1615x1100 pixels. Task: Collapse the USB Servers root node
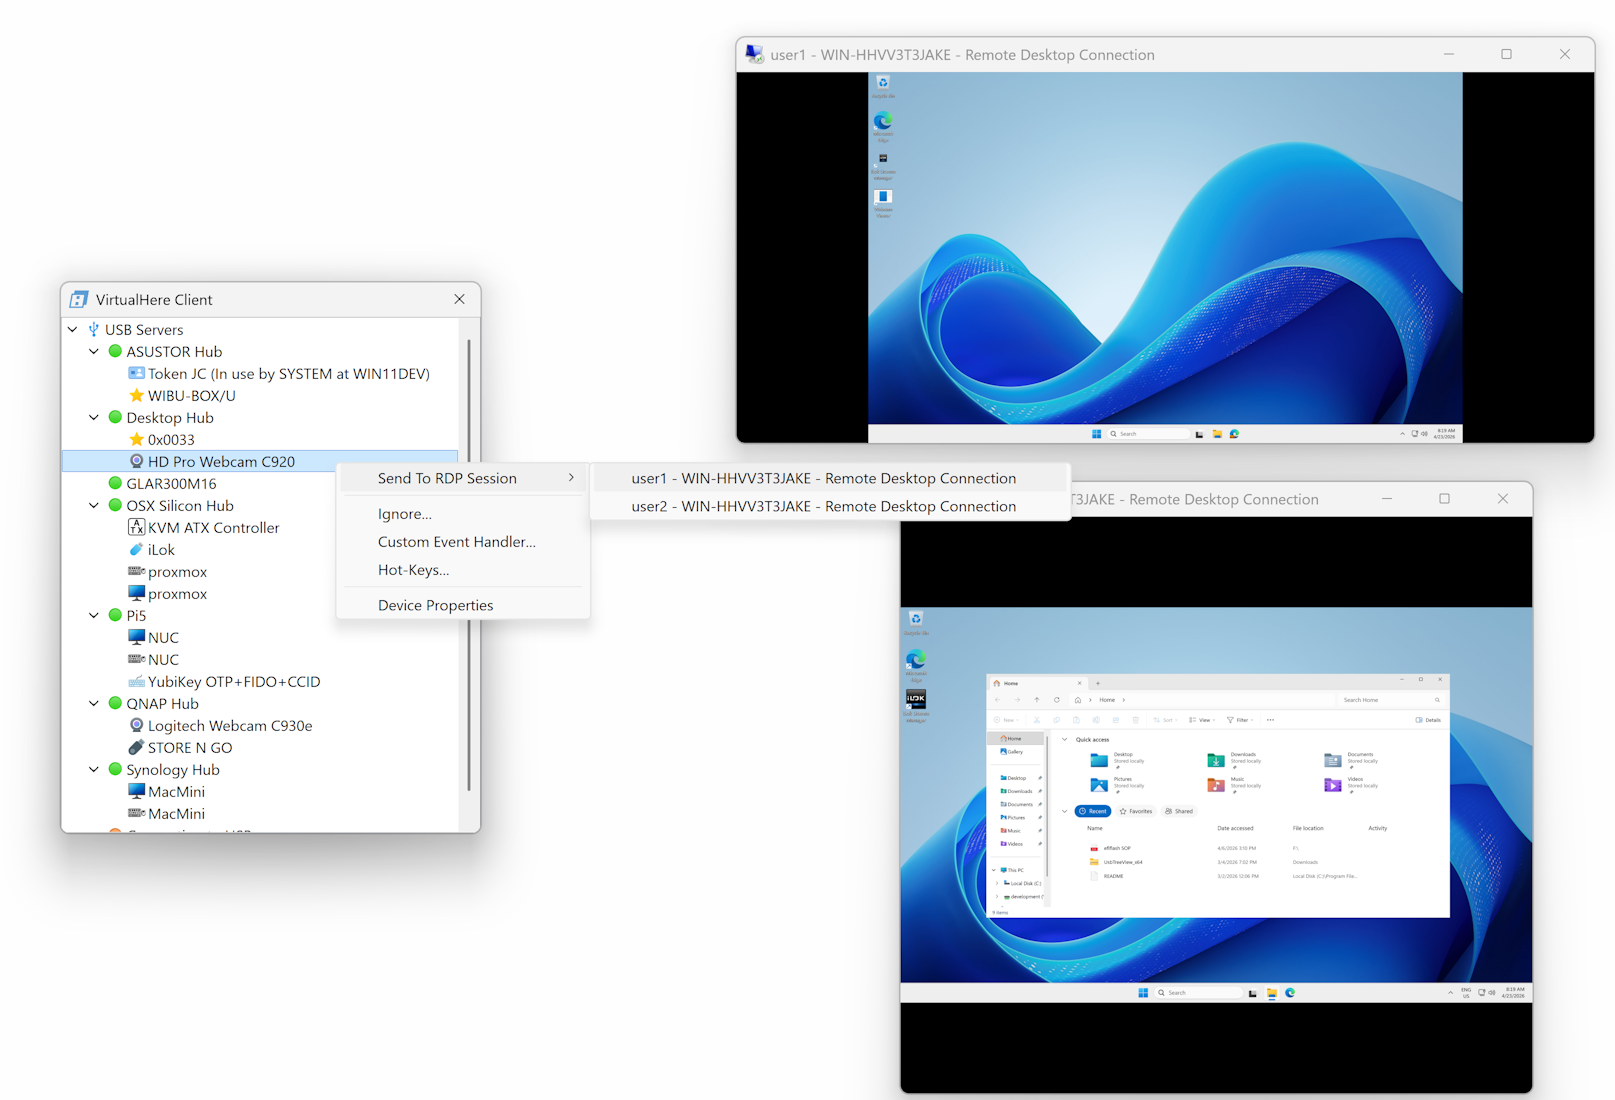pyautogui.click(x=73, y=330)
